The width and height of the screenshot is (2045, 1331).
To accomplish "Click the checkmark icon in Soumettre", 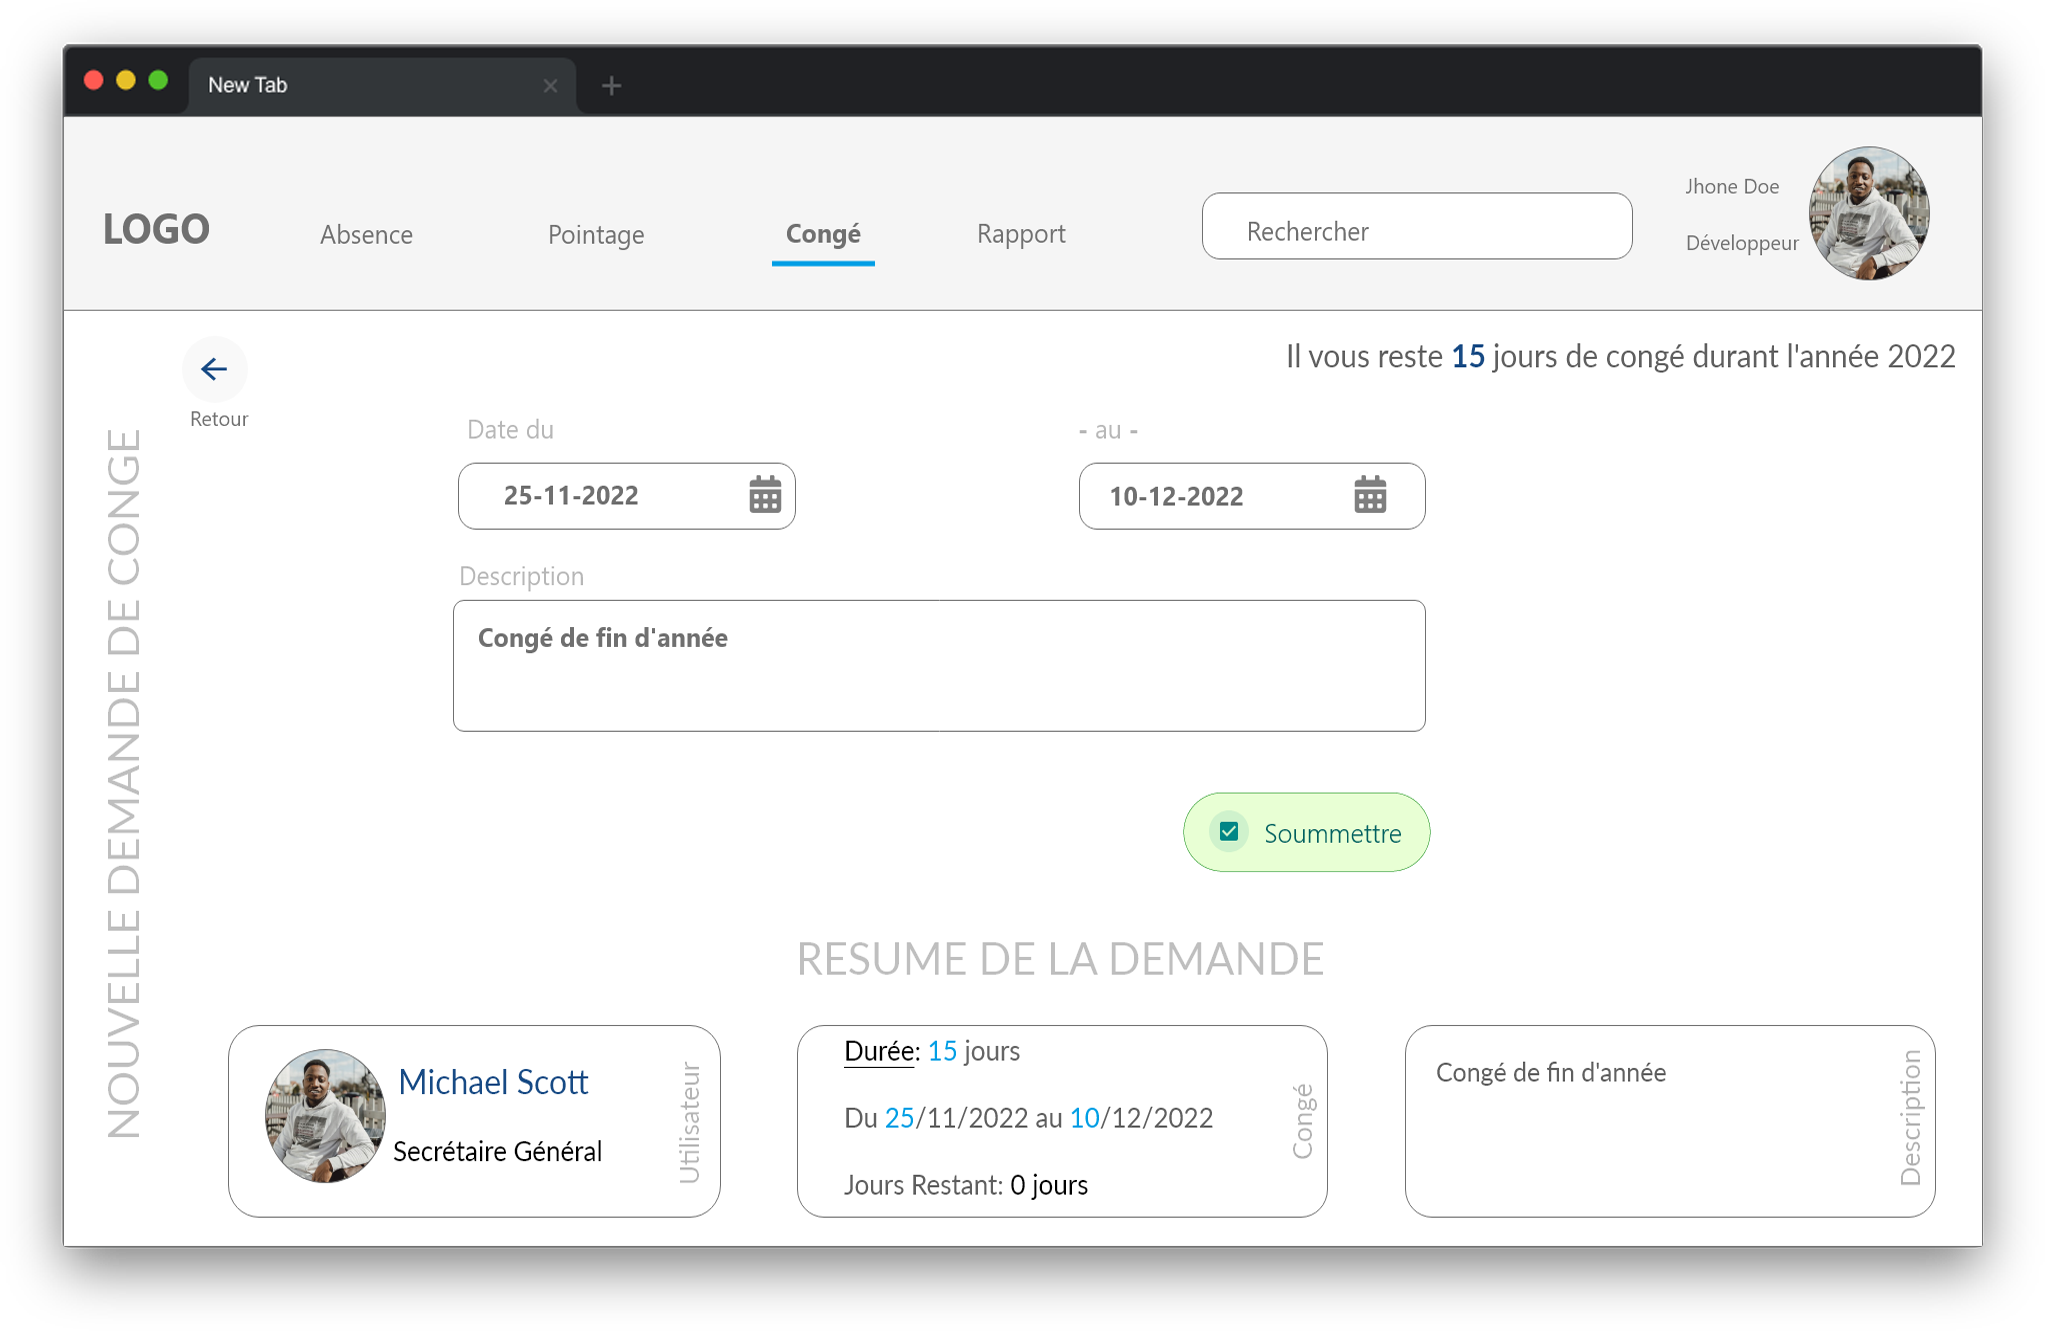I will tap(1229, 832).
